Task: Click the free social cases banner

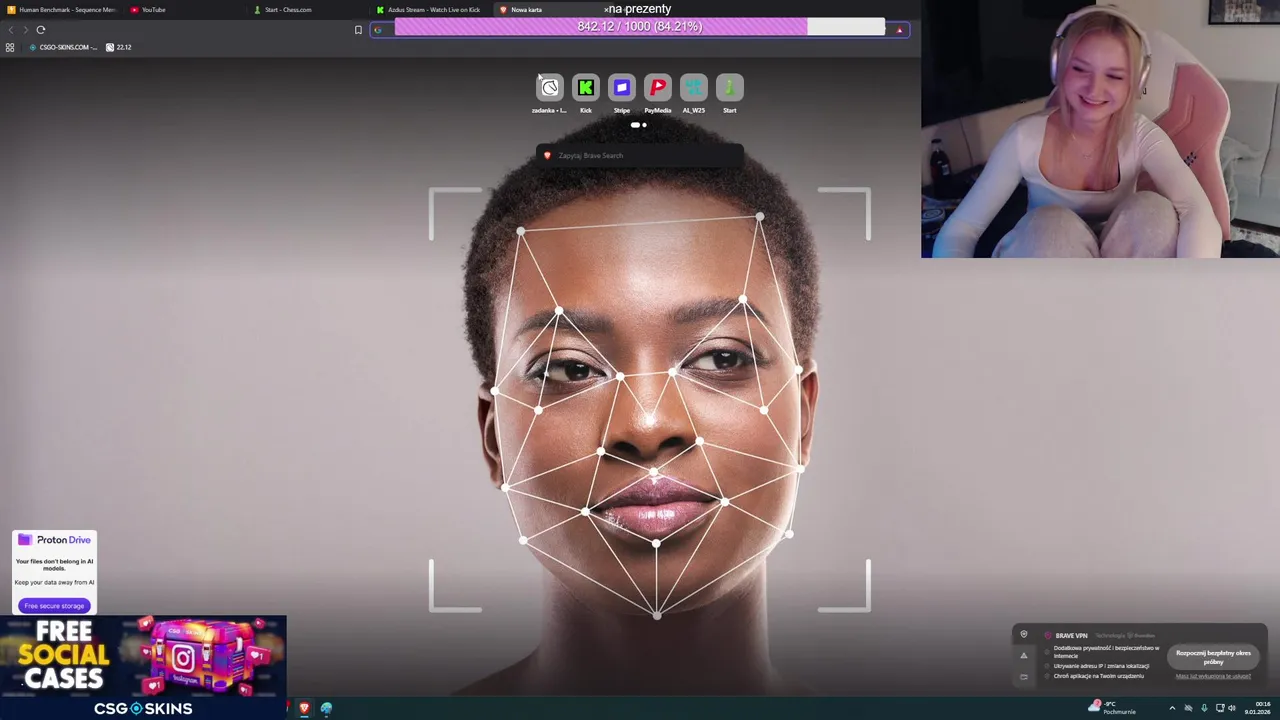Action: coord(143,667)
